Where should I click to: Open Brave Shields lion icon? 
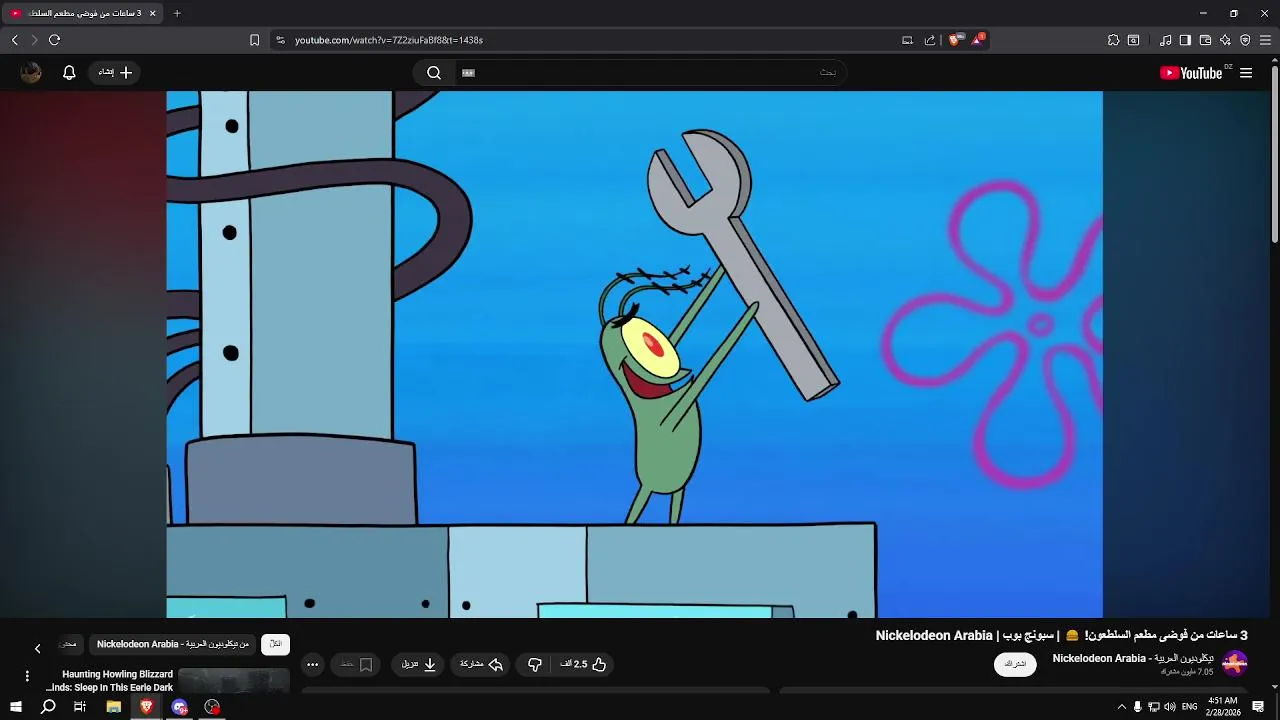coord(955,40)
